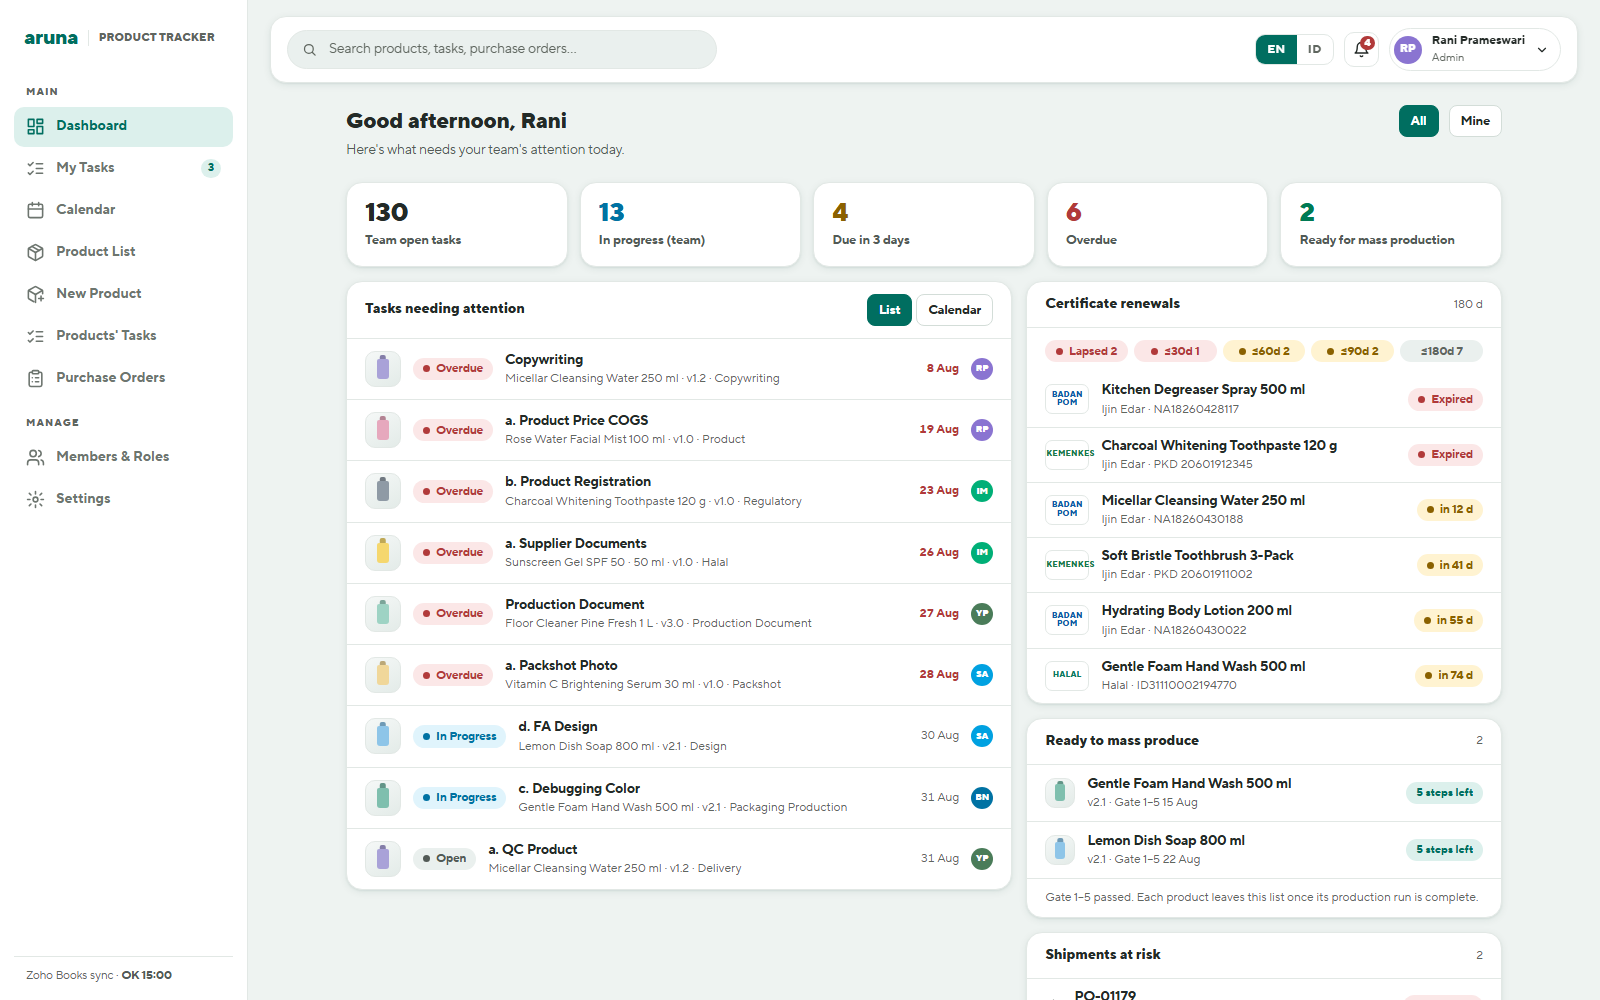Image resolution: width=1600 pixels, height=1000 pixels.
Task: Click the RP avatar on Copywriting task
Action: (x=982, y=369)
